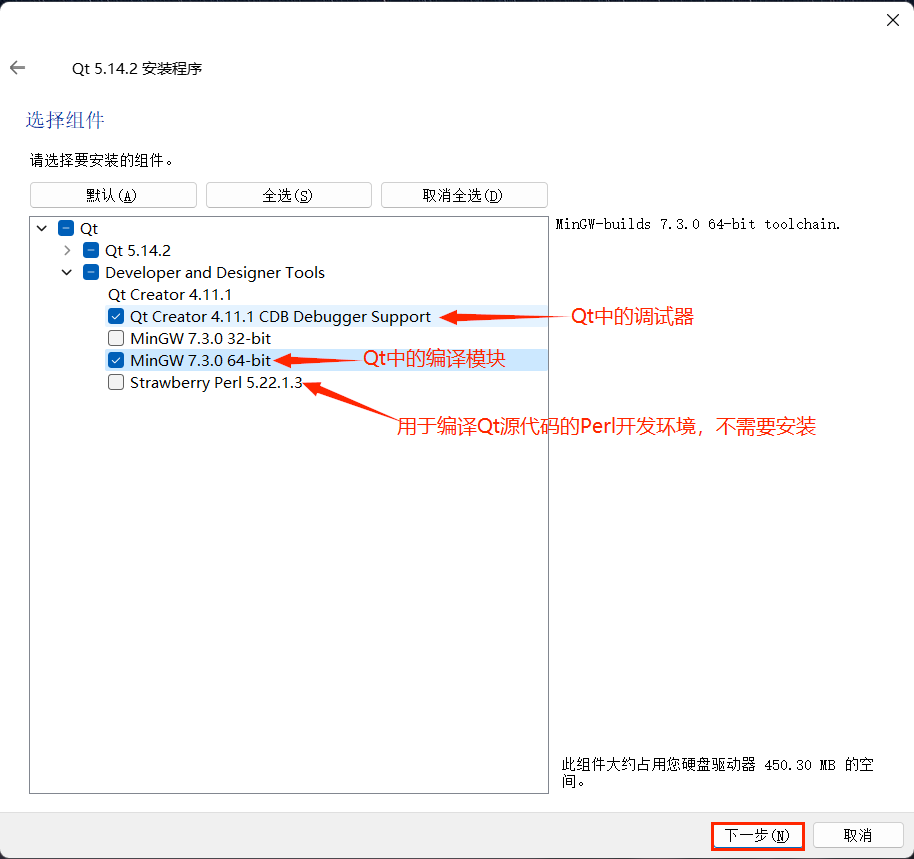Select the Qt Creator 4.11.1 CDB Debugger Support label
The image size is (914, 859).
pos(280,316)
